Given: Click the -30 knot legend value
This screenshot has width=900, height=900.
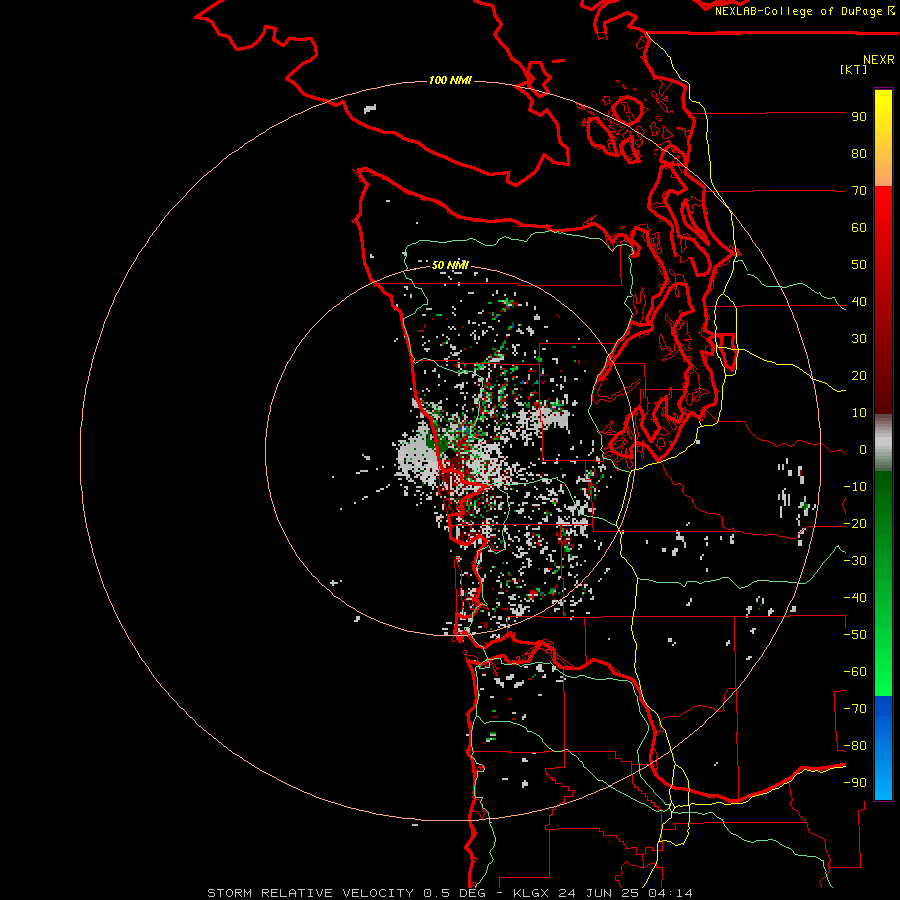Looking at the screenshot, I should (x=855, y=561).
